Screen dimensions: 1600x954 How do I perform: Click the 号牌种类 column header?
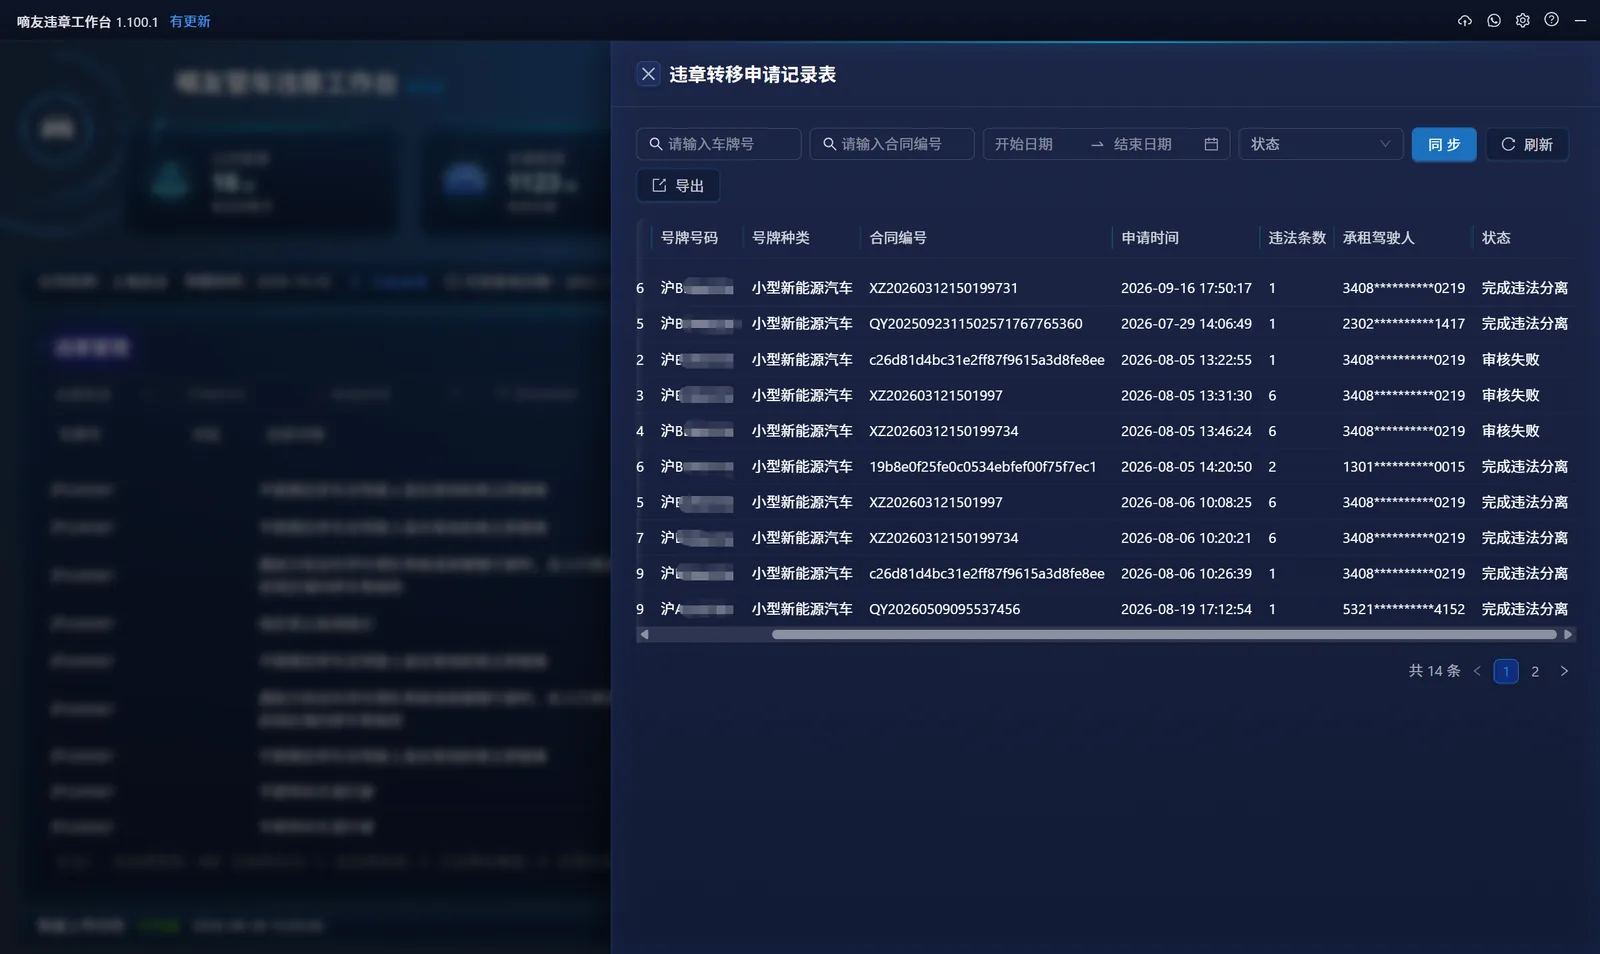click(x=781, y=238)
